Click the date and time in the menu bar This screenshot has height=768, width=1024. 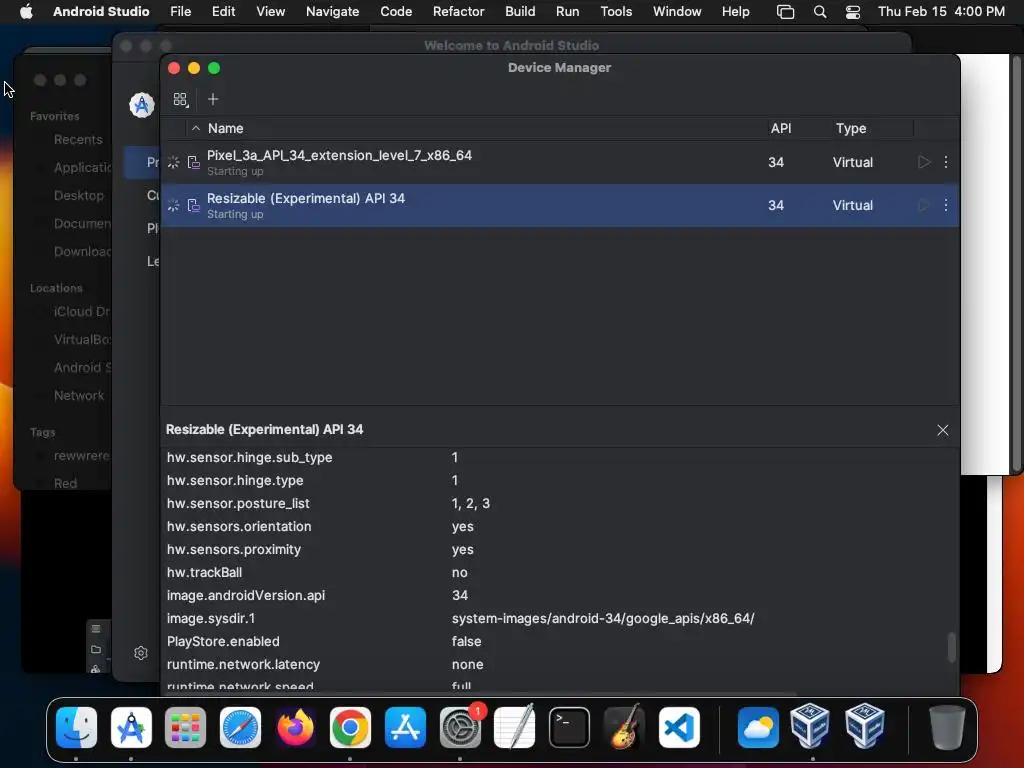[941, 12]
